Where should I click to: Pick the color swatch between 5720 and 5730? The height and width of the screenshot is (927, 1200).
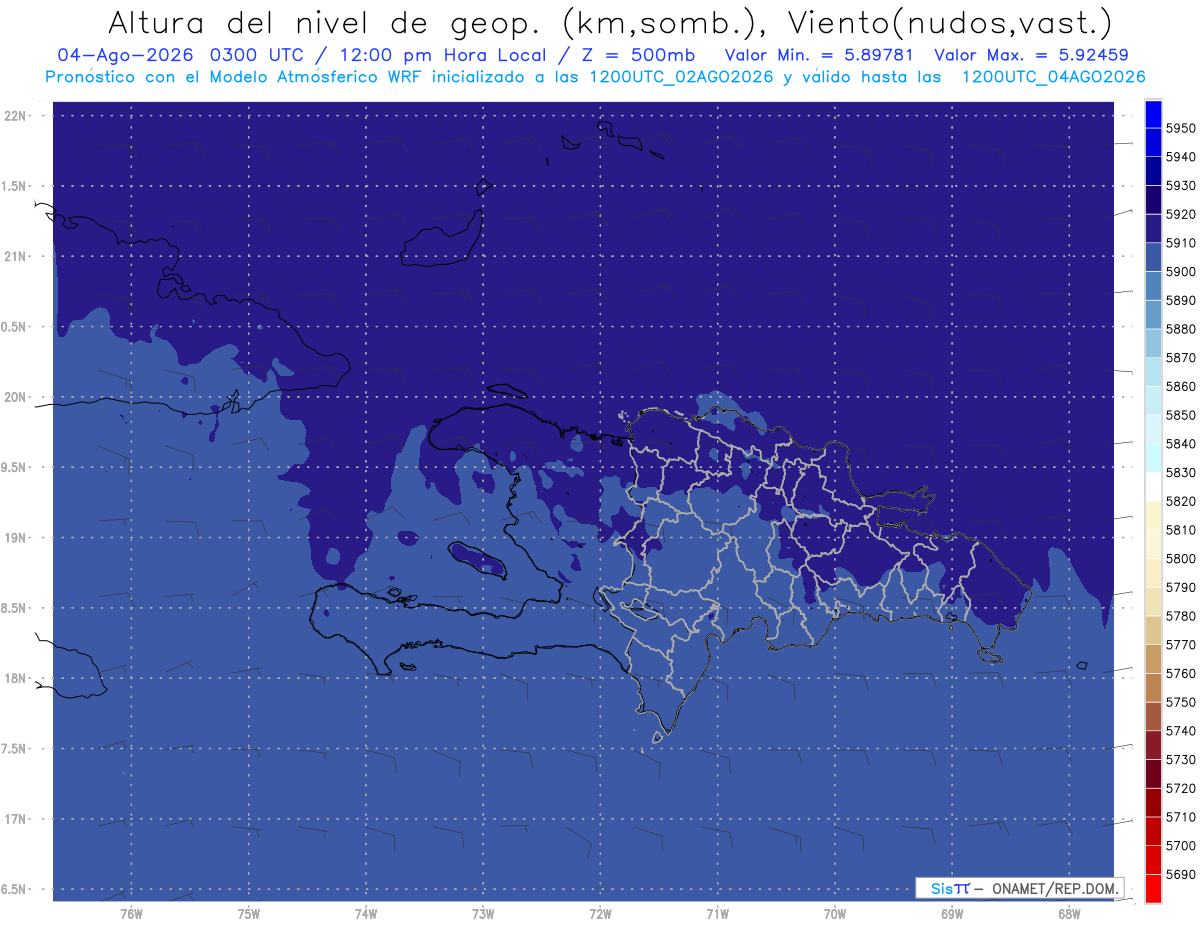click(1153, 773)
